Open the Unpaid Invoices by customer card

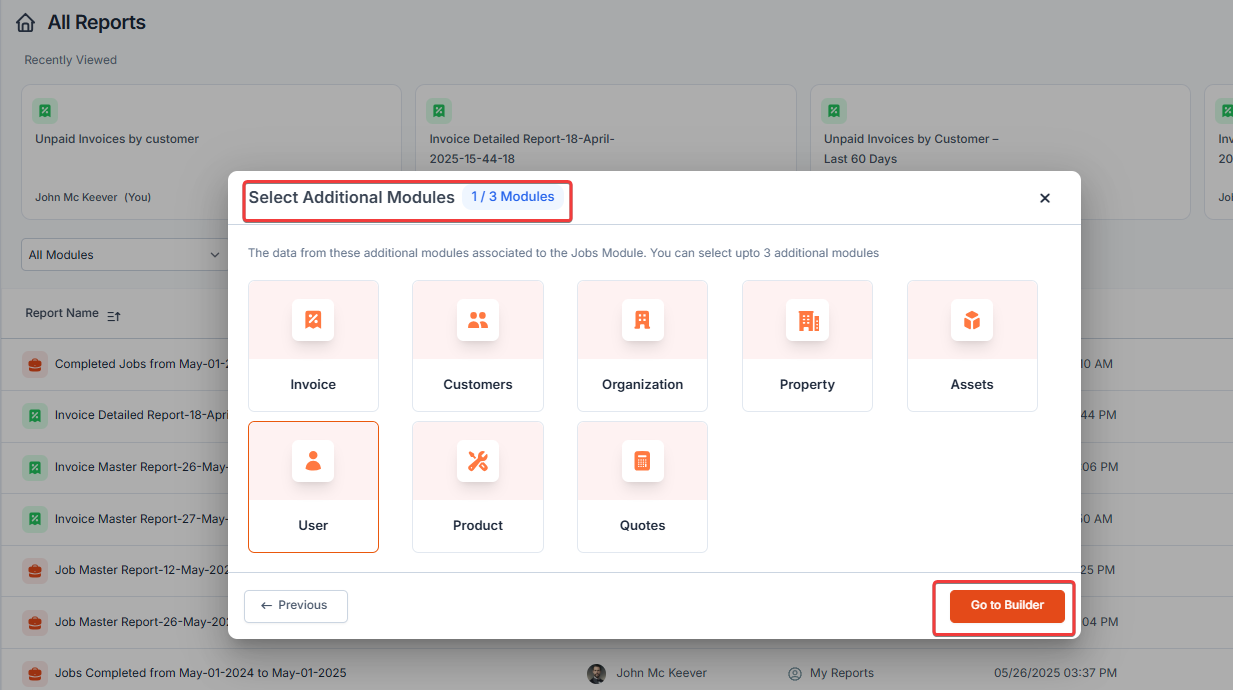click(211, 152)
